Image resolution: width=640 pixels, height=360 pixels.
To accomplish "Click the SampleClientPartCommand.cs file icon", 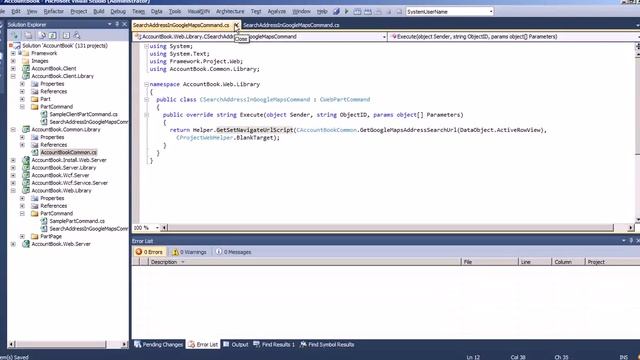I will click(x=44, y=114).
